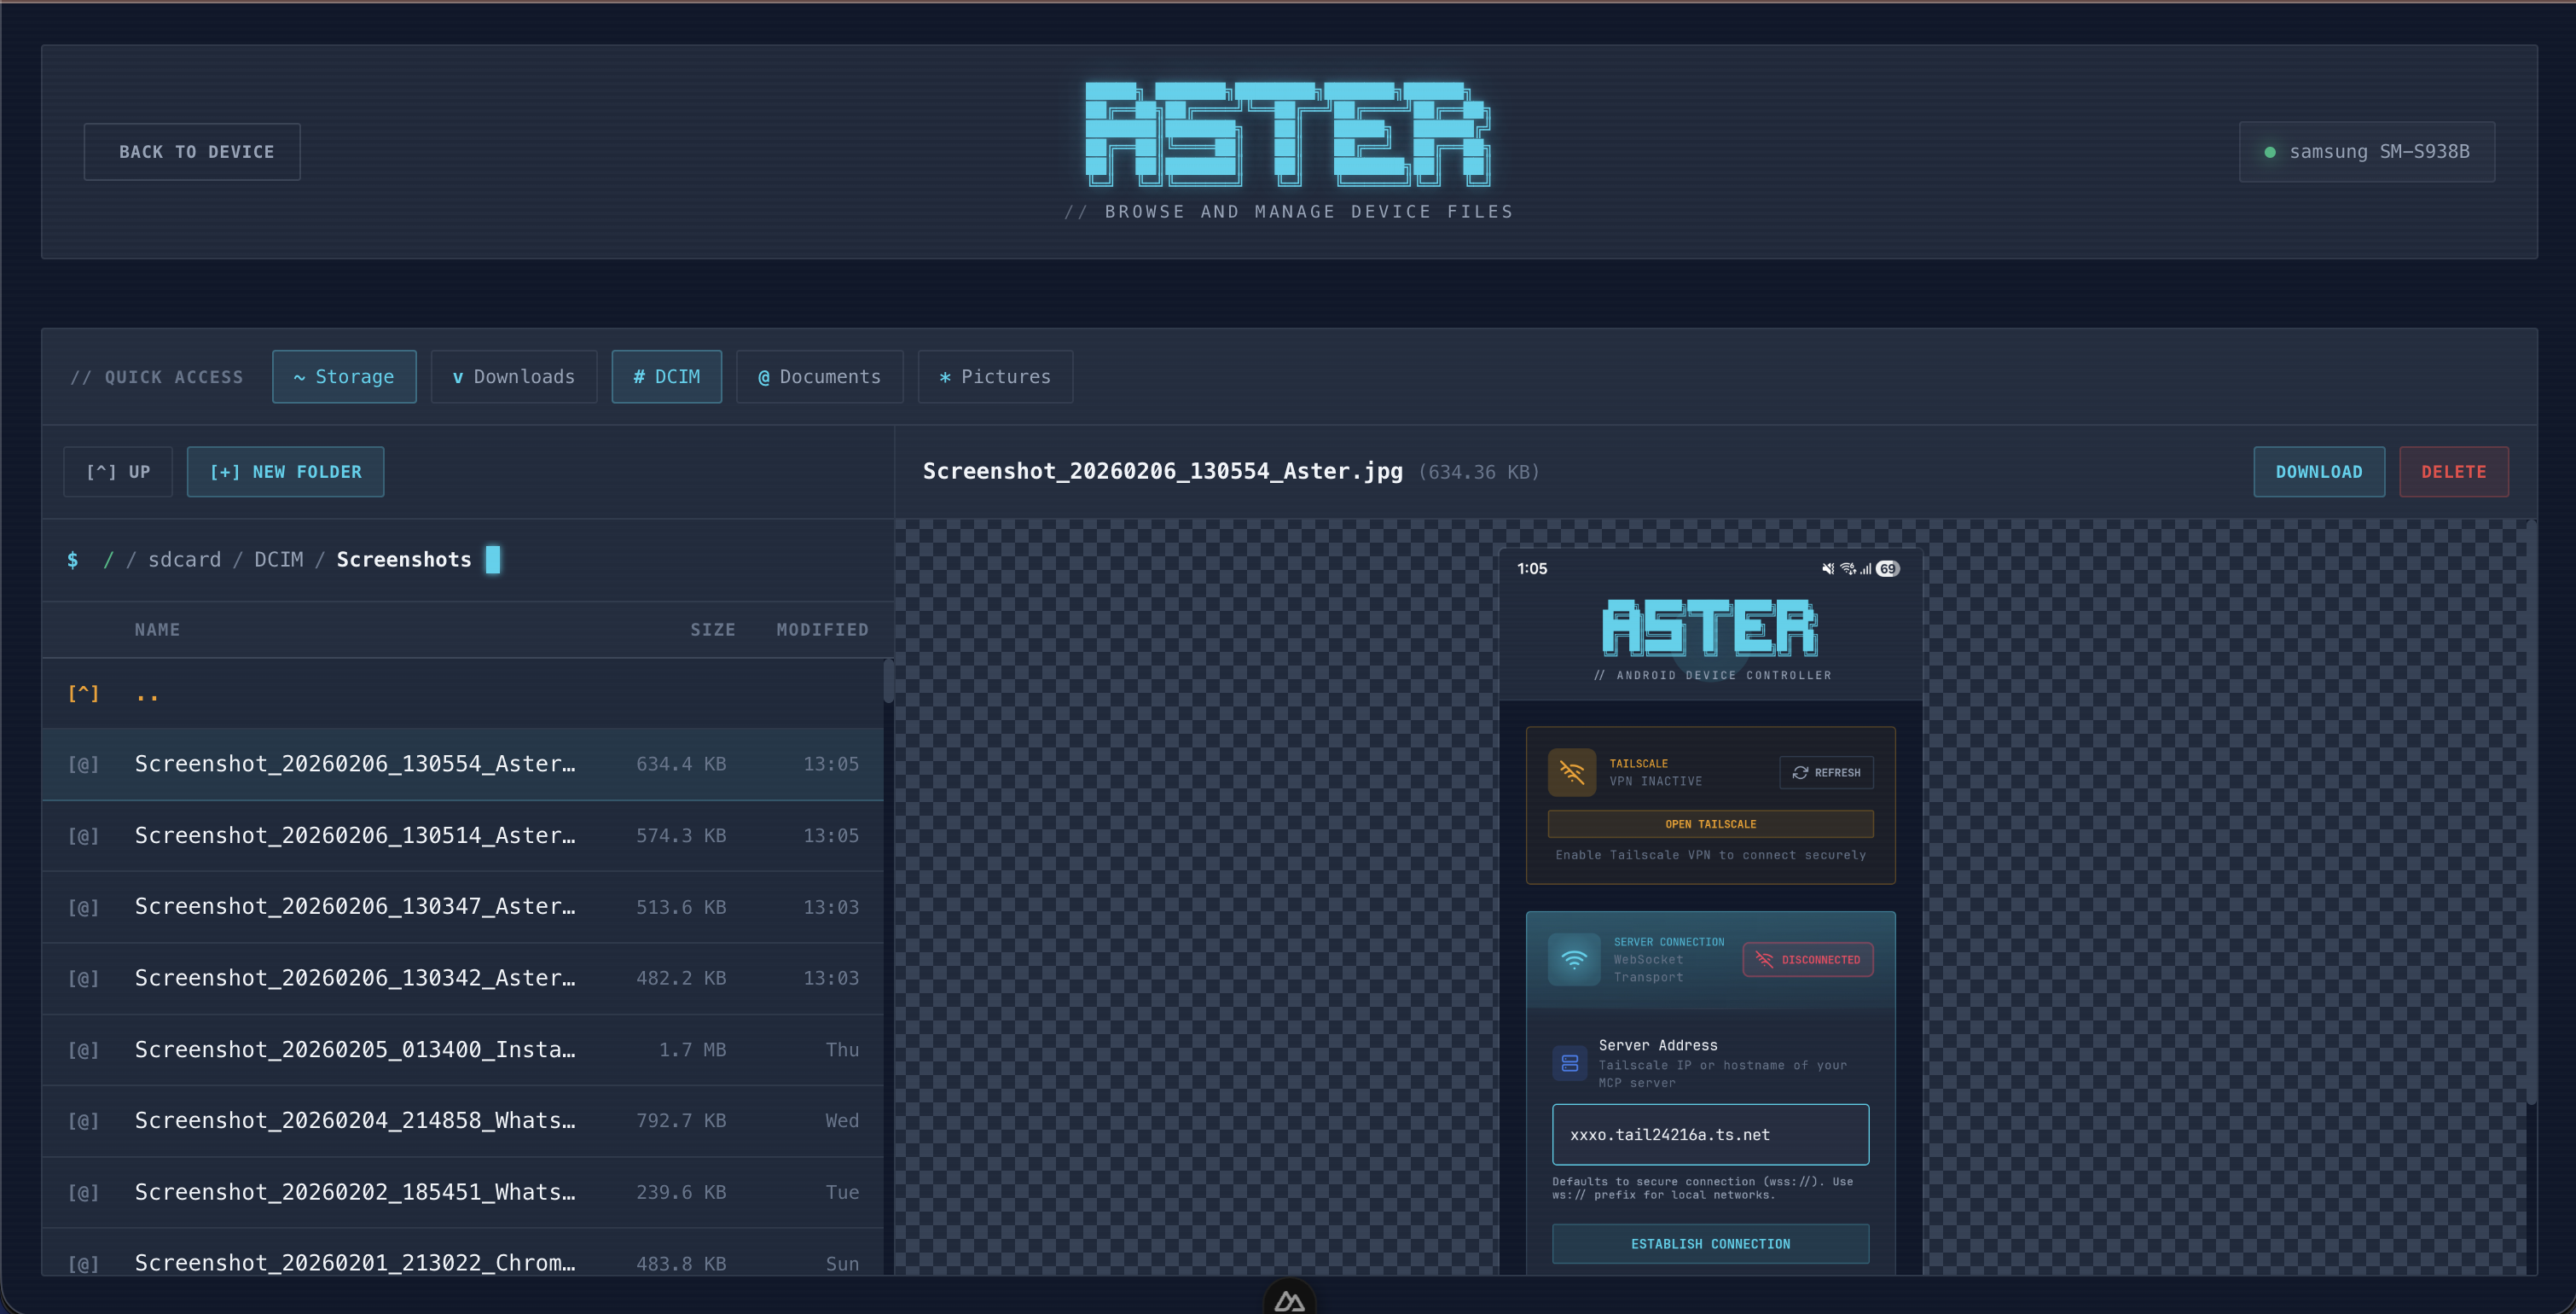The height and width of the screenshot is (1314, 2576).
Task: Click the BACK TO DEVICE button
Action: click(x=192, y=152)
